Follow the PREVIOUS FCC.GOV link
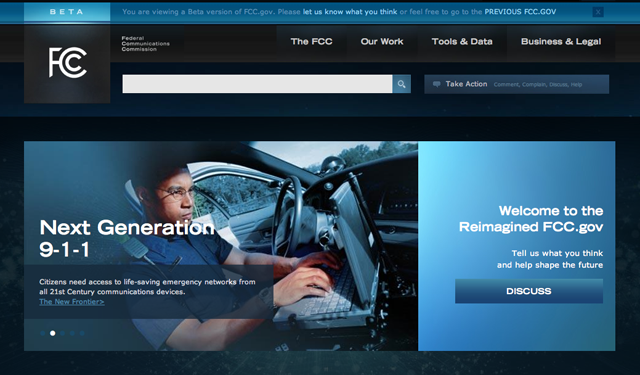Screen dimensions: 640x375 [x=520, y=12]
